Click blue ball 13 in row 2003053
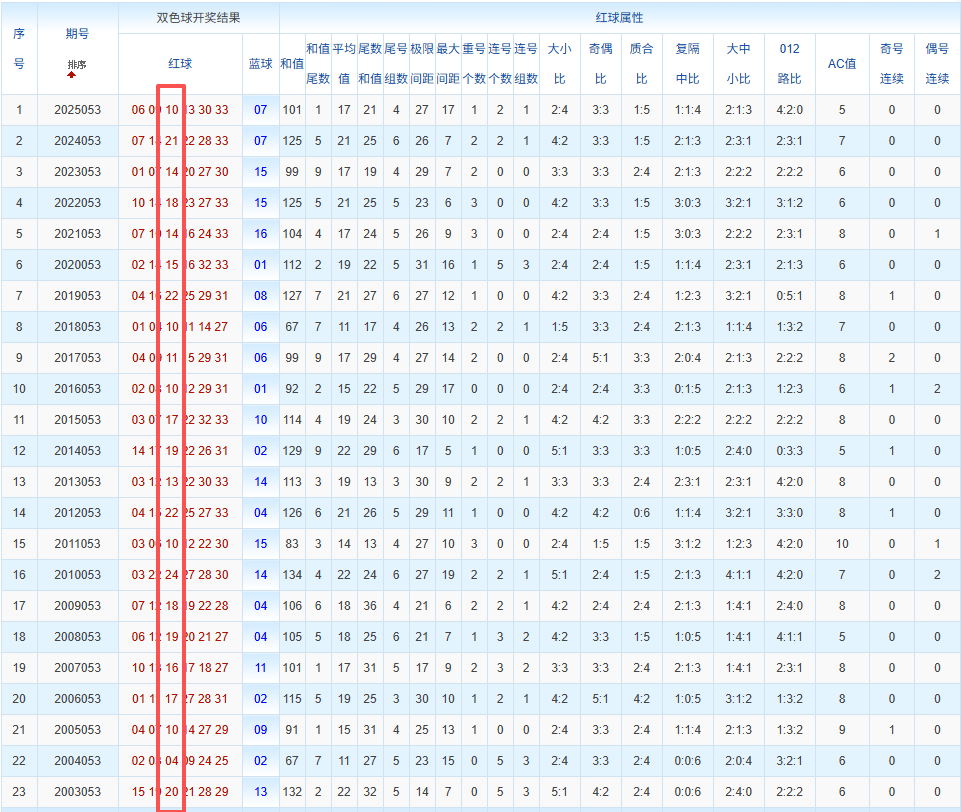 [260, 792]
